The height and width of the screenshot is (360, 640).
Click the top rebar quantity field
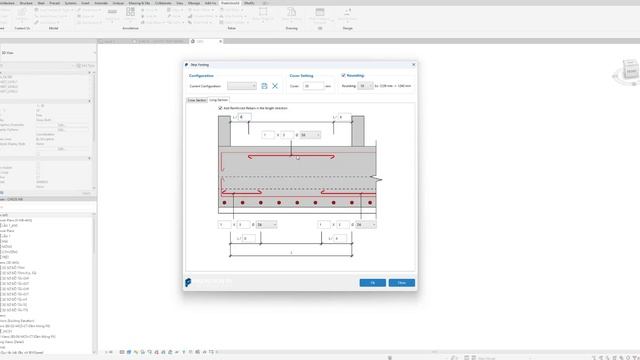point(268,135)
